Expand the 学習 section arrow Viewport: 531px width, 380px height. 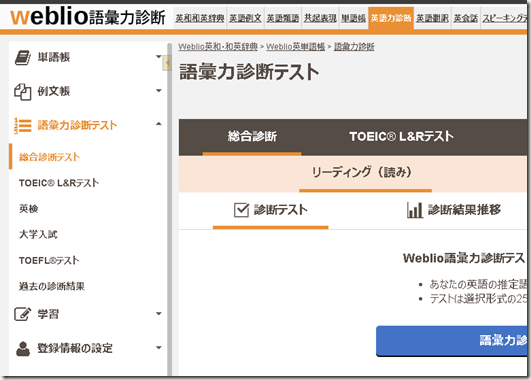158,314
